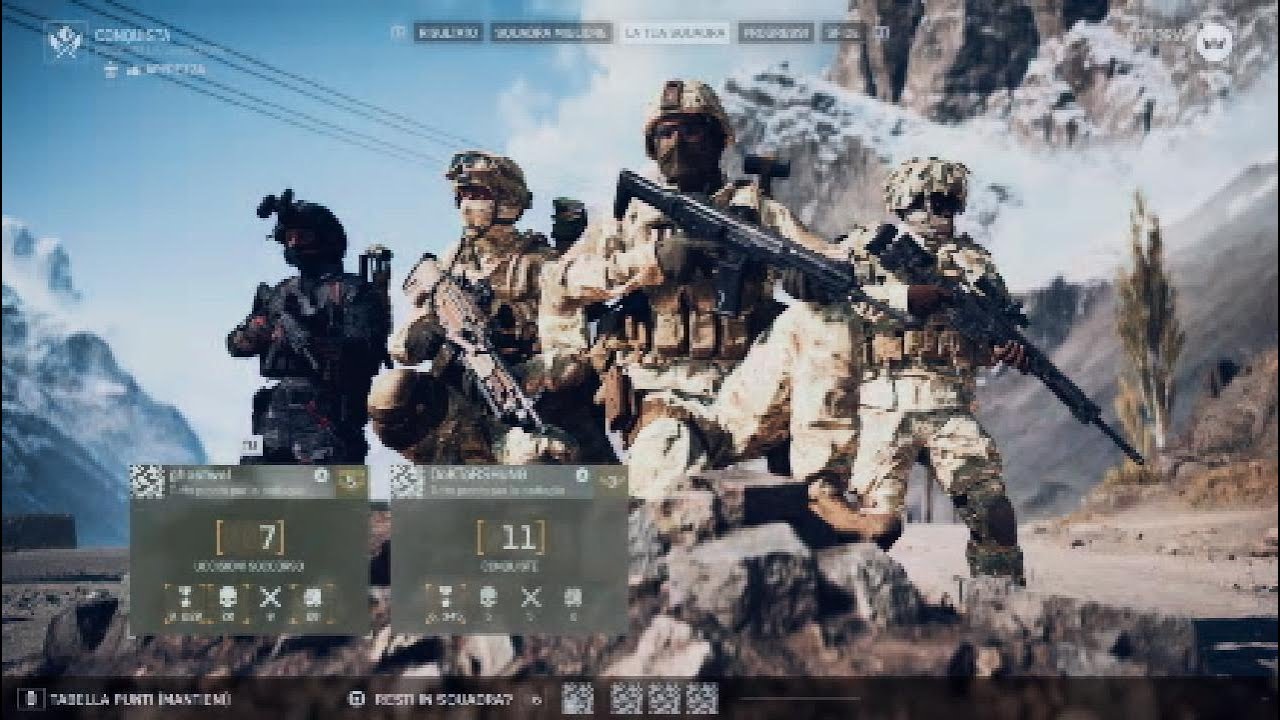This screenshot has width=1280, height=720.
Task: Click the first player's name in the card
Action: pos(202,474)
